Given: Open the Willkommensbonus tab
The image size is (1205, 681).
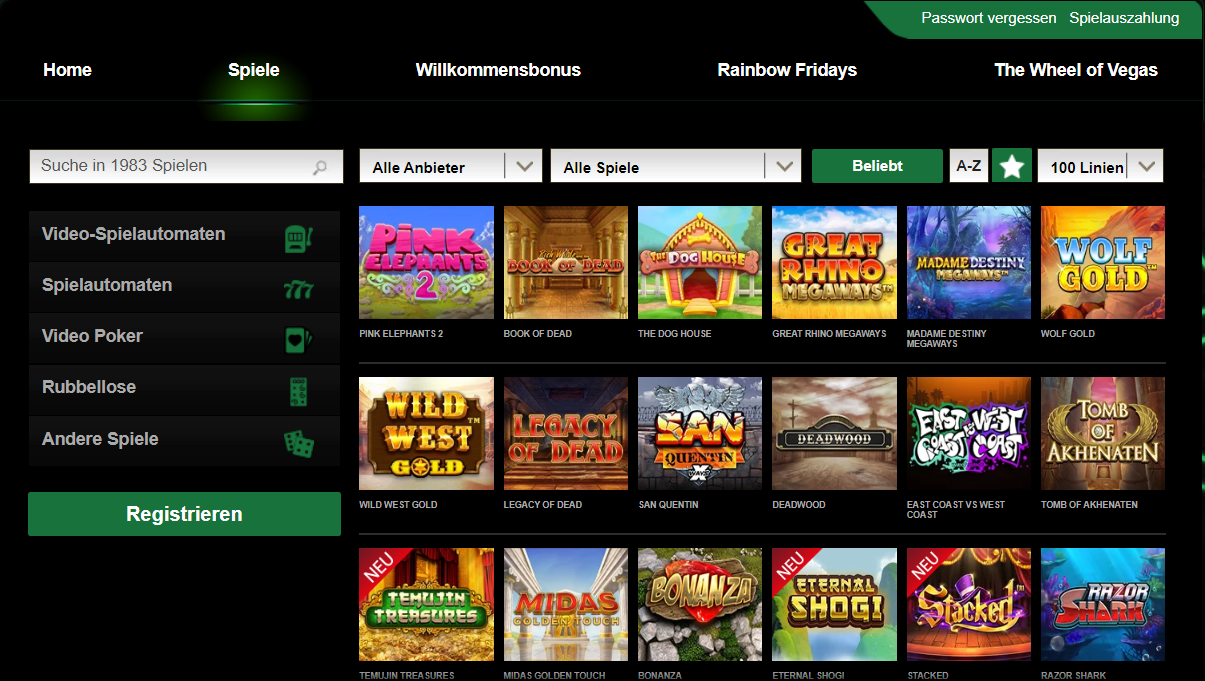Looking at the screenshot, I should click(498, 70).
